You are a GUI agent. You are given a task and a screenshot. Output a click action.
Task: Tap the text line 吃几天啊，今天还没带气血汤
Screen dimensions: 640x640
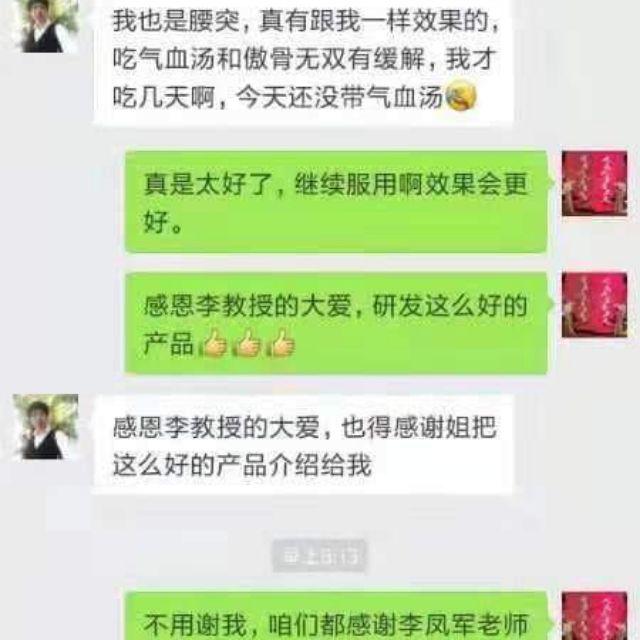(x=278, y=97)
